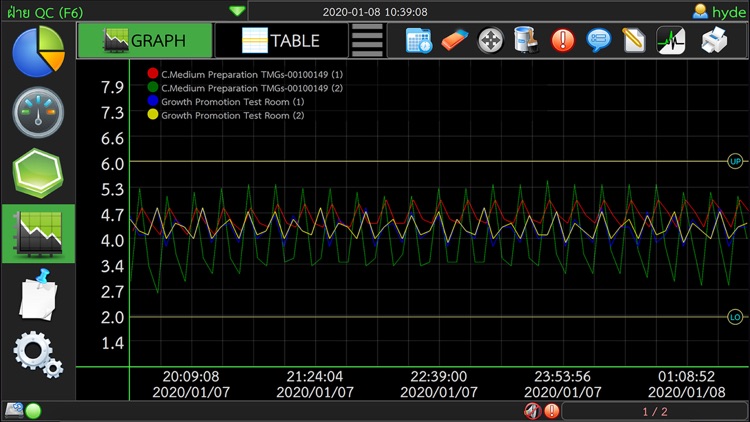Expand the green dropdown arrow beside QC (F6)
This screenshot has height=422, width=750.
tap(237, 11)
